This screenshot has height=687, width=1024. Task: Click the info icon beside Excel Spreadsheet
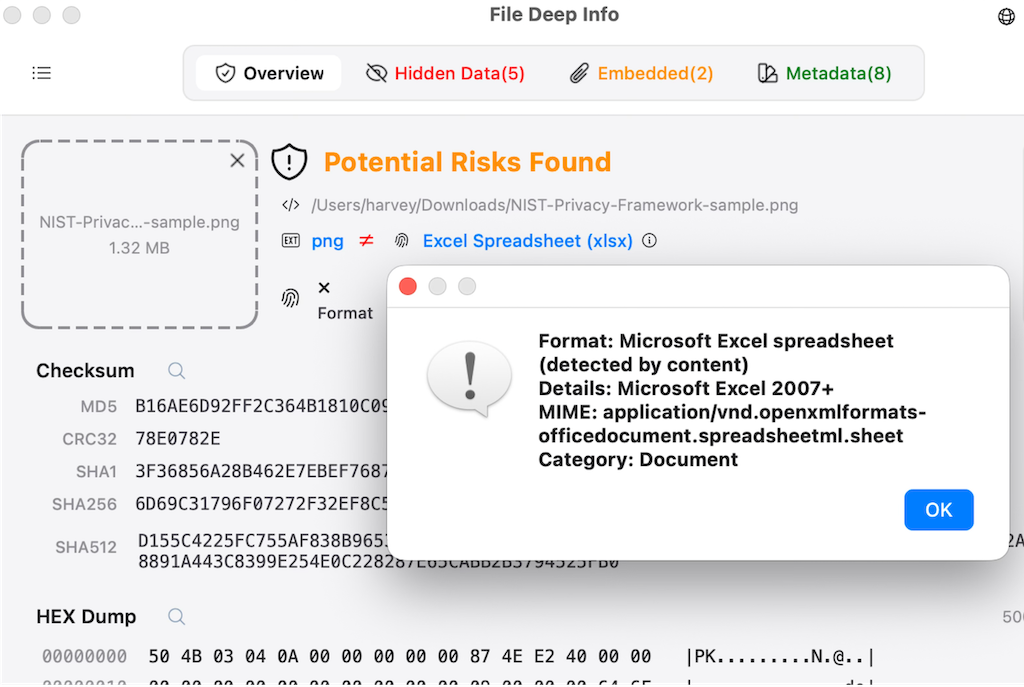650,241
